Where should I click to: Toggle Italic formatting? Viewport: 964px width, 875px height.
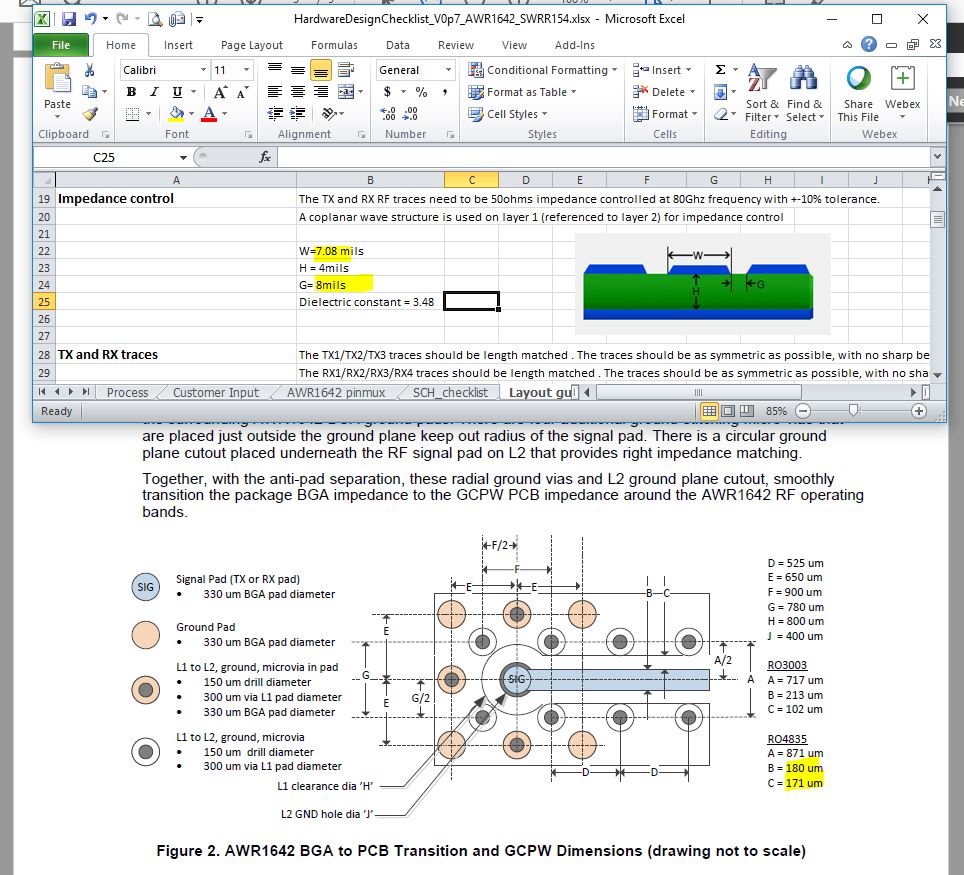tap(154, 92)
